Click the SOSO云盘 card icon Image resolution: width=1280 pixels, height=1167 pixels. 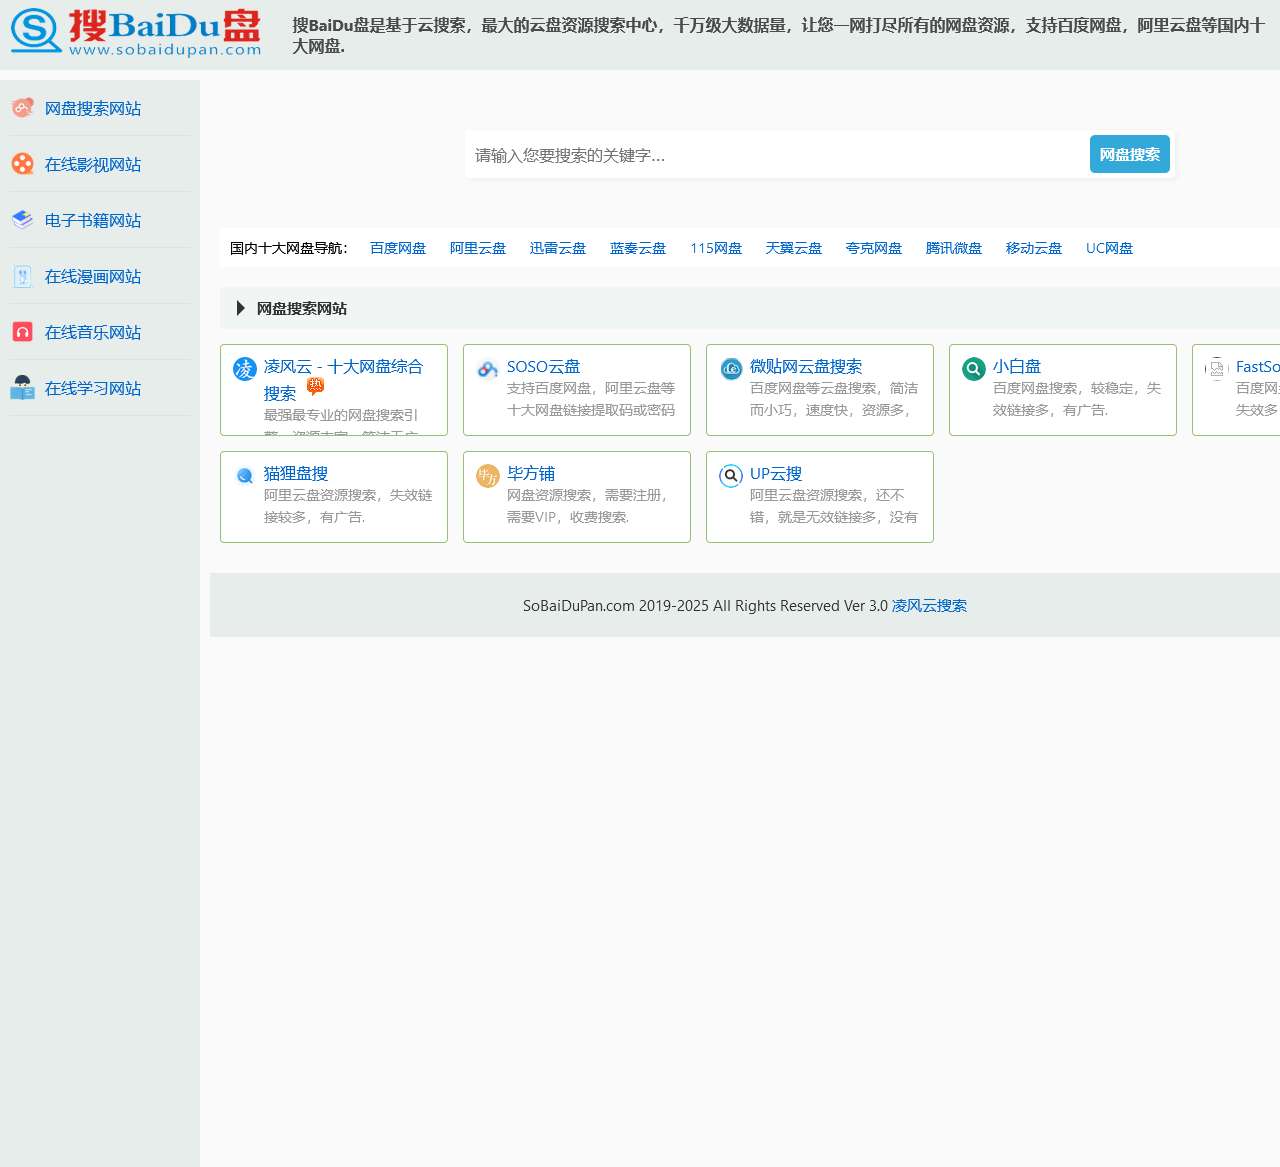point(488,369)
